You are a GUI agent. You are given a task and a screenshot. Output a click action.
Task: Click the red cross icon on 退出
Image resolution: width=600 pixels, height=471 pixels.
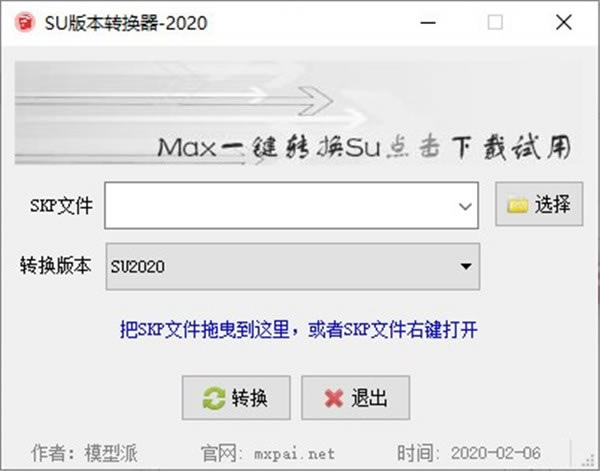pyautogui.click(x=334, y=398)
